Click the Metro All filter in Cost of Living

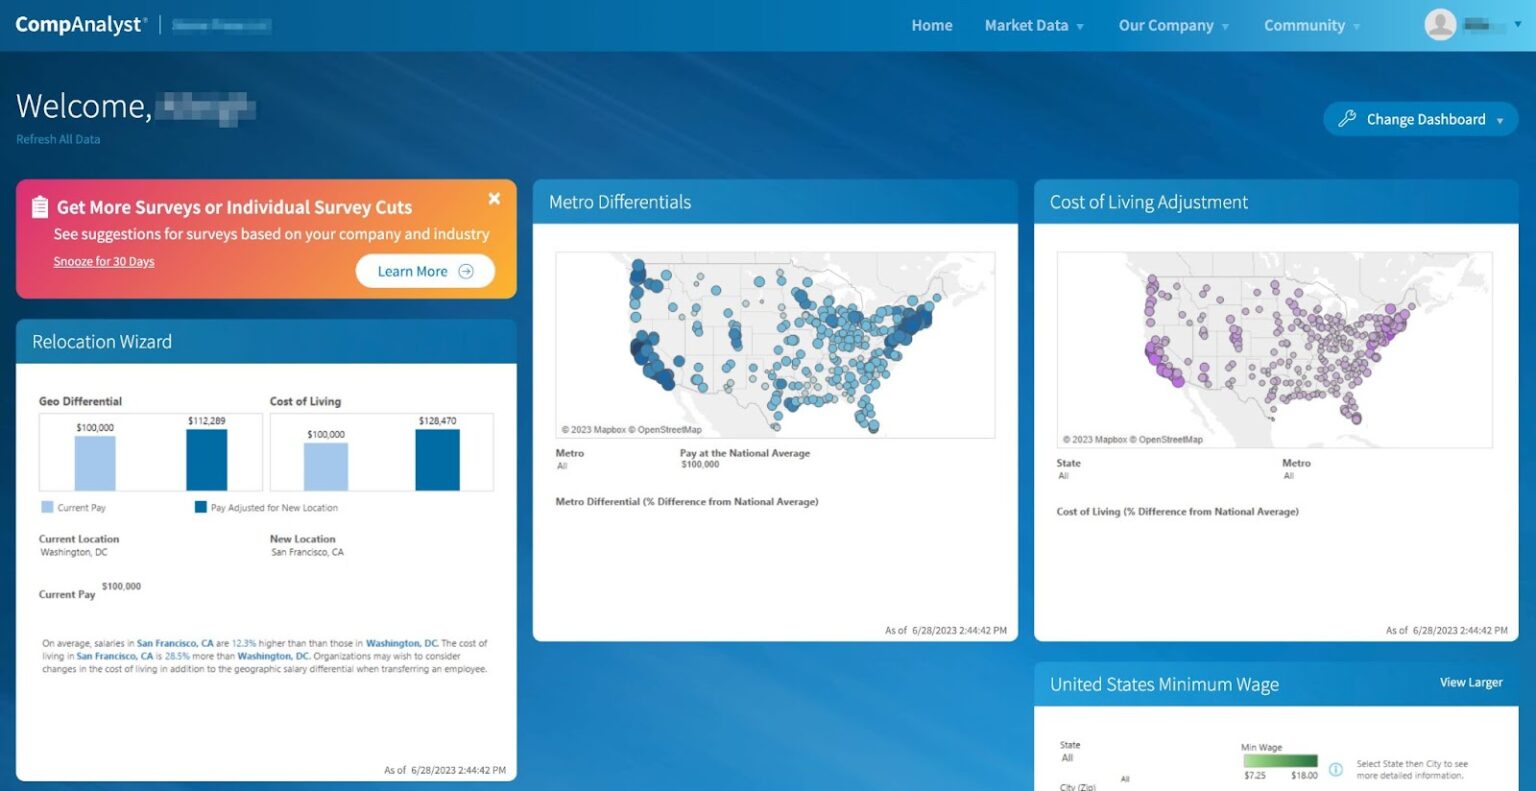1288,476
